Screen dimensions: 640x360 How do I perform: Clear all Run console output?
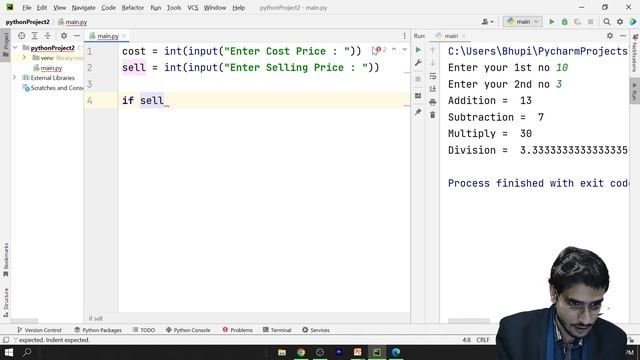point(433,115)
